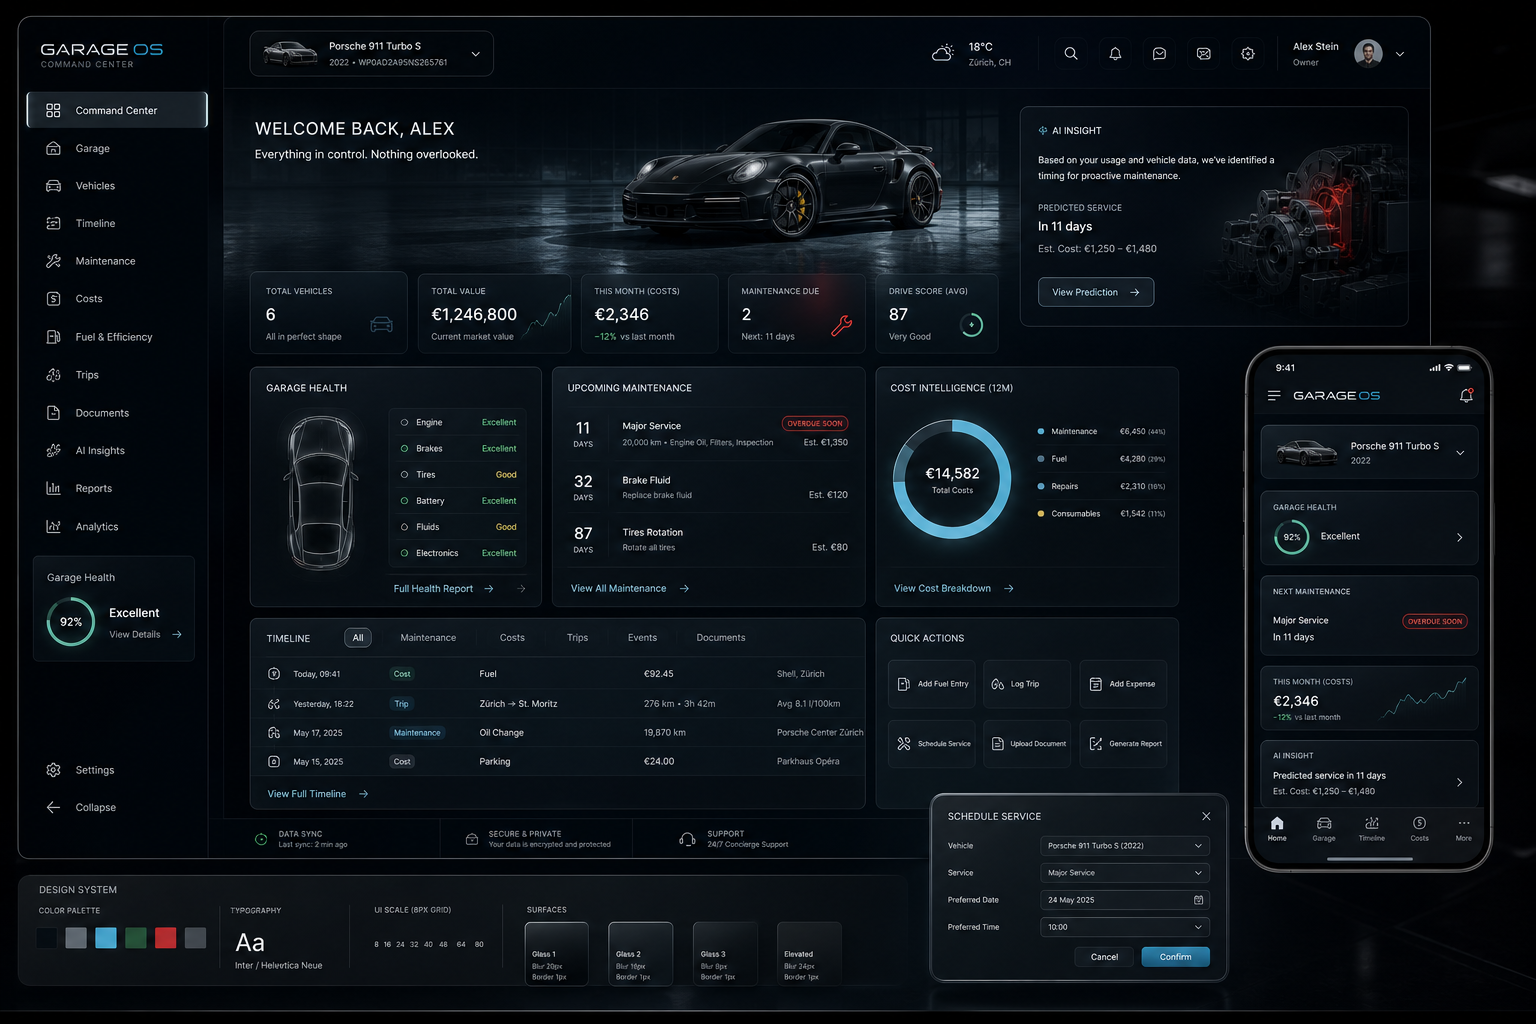Switch Timeline to the Costs tab
Viewport: 1536px width, 1024px height.
point(512,638)
